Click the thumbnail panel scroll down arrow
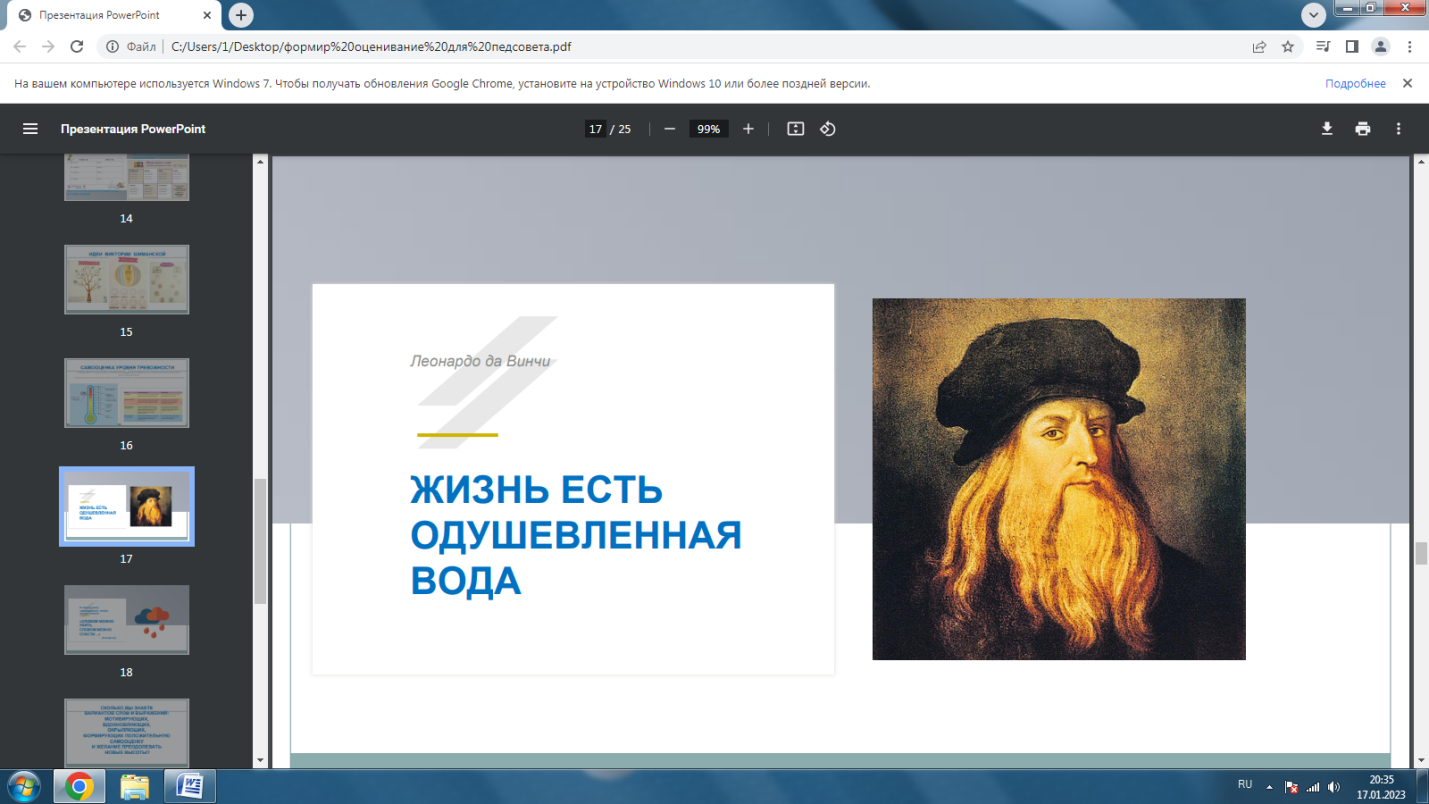The image size is (1429, 804). click(260, 760)
